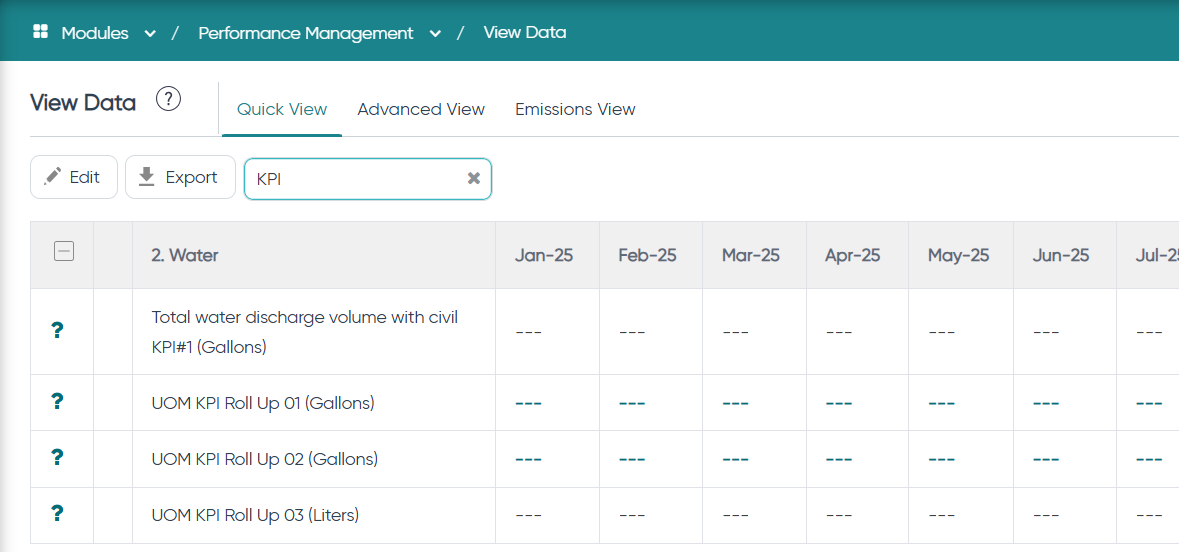The height and width of the screenshot is (552, 1179).
Task: Open Jun-25 value for UOM KPI Roll Up 01
Action: (x=1047, y=404)
